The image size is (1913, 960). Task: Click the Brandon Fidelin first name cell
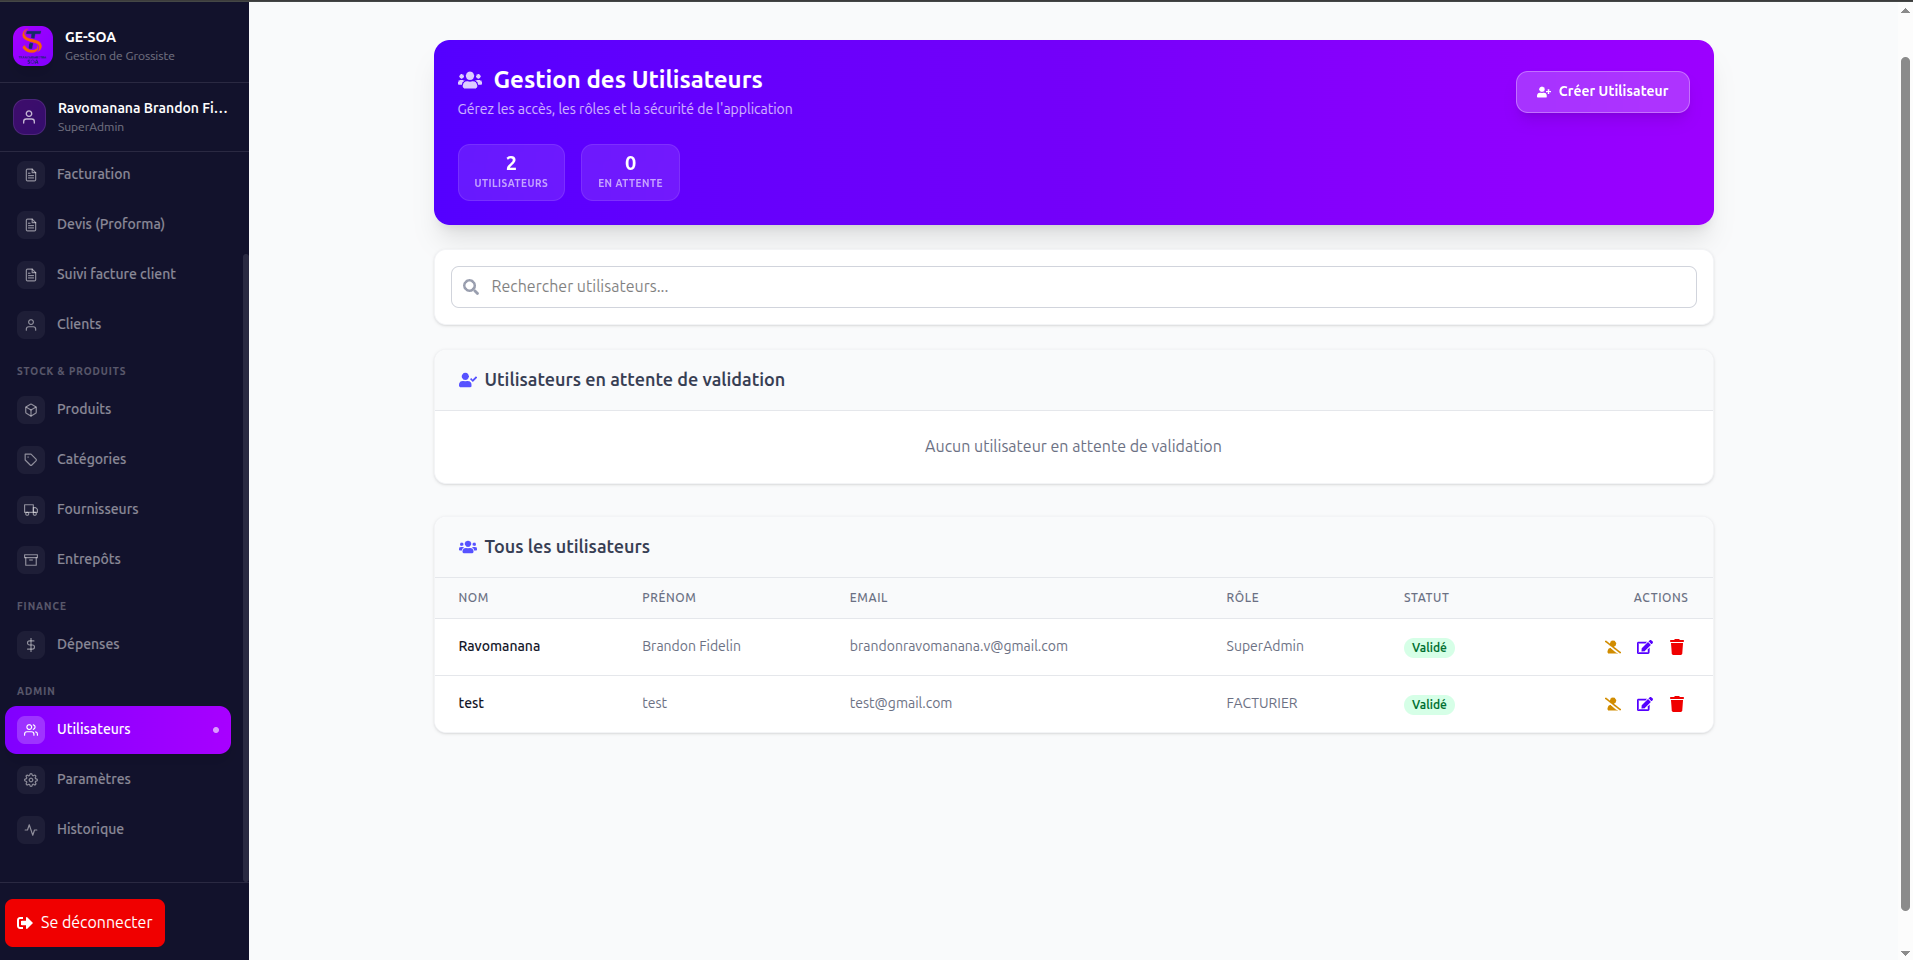[691, 647]
